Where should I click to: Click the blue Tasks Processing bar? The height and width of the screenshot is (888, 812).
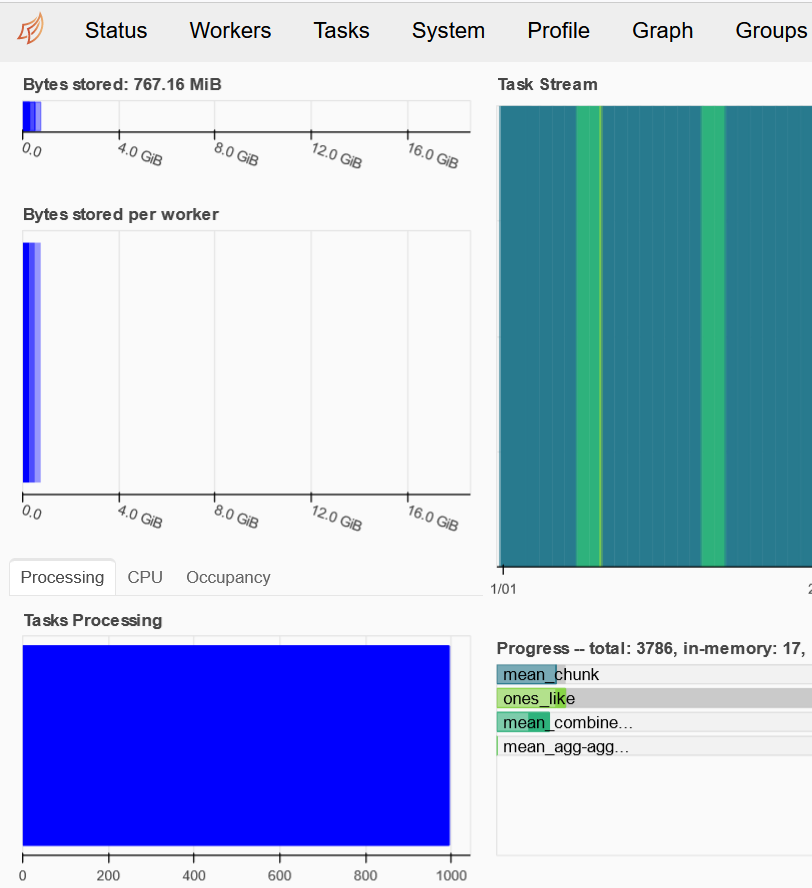pos(236,745)
